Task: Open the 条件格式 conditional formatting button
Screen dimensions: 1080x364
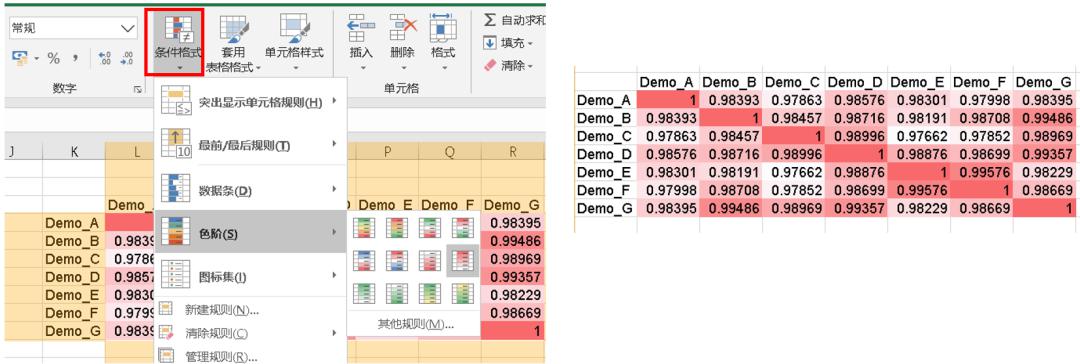Action: pyautogui.click(x=174, y=42)
